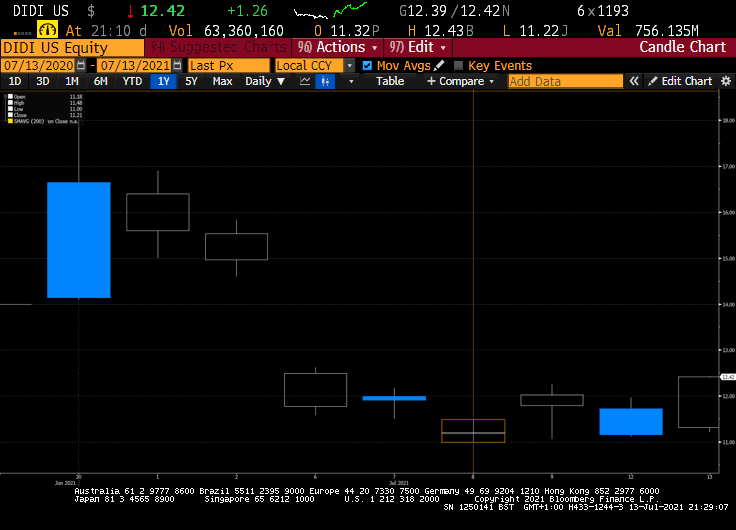
Task: Click the Local CCY field
Action: (x=310, y=65)
